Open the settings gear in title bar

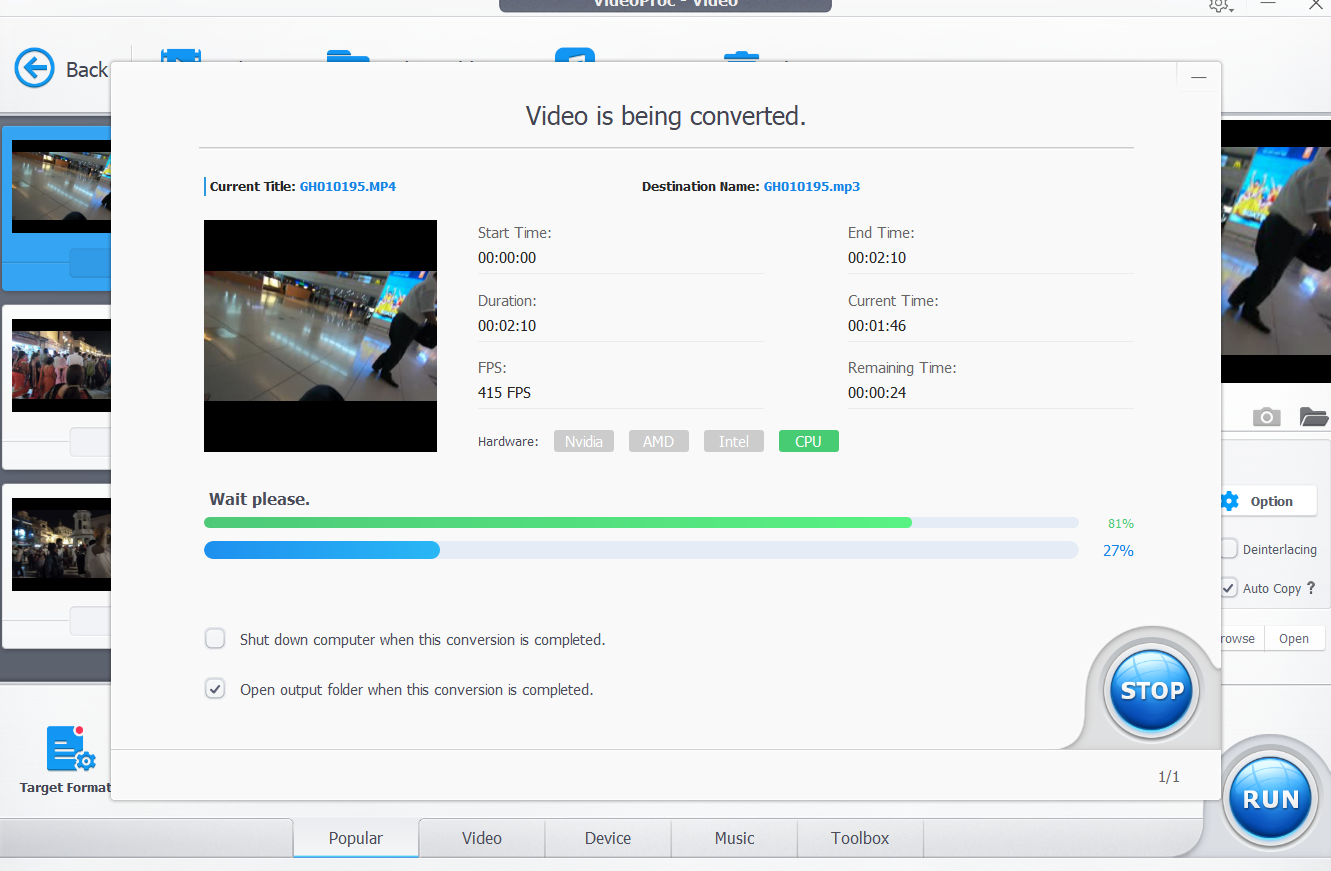pos(1218,5)
